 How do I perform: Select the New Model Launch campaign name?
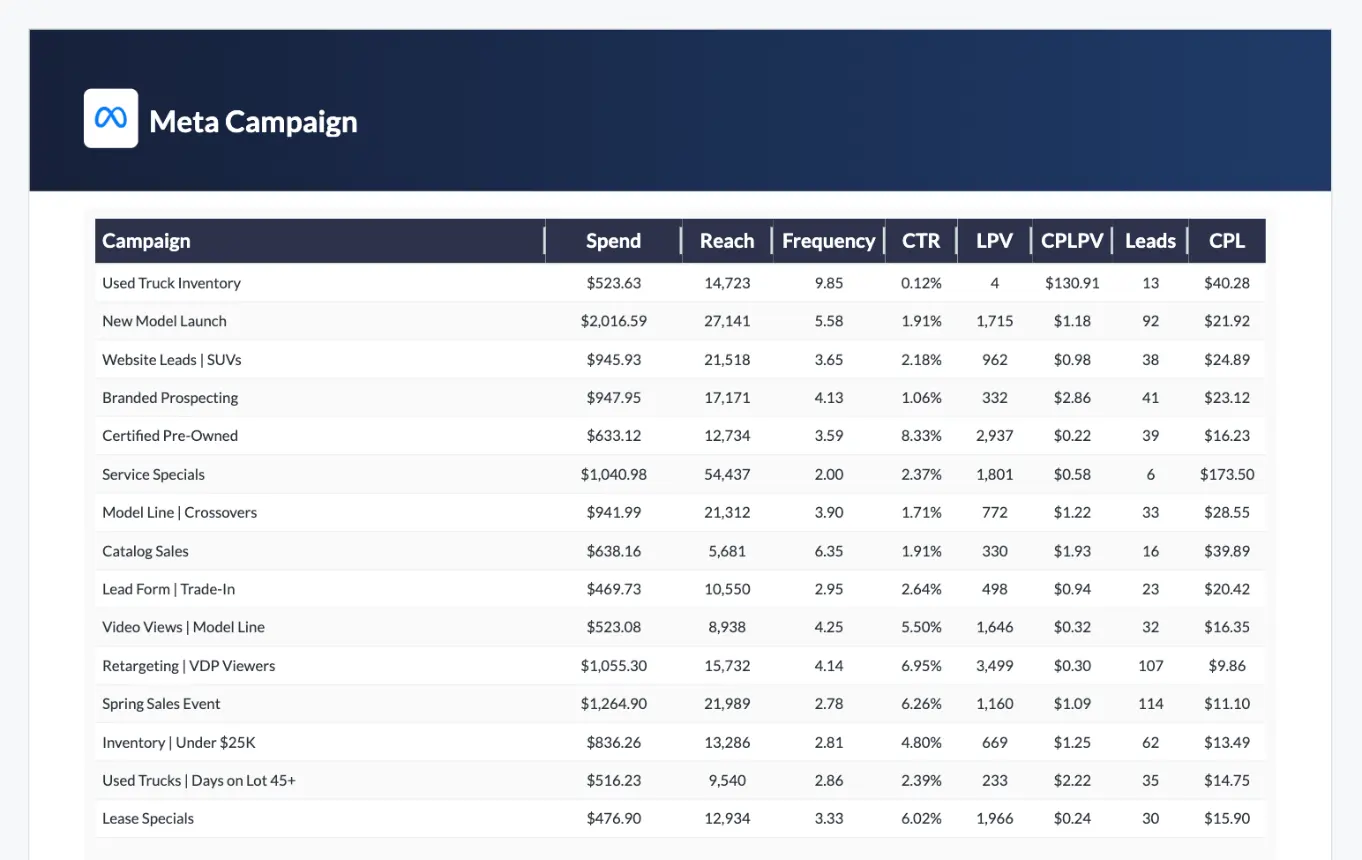tap(164, 321)
